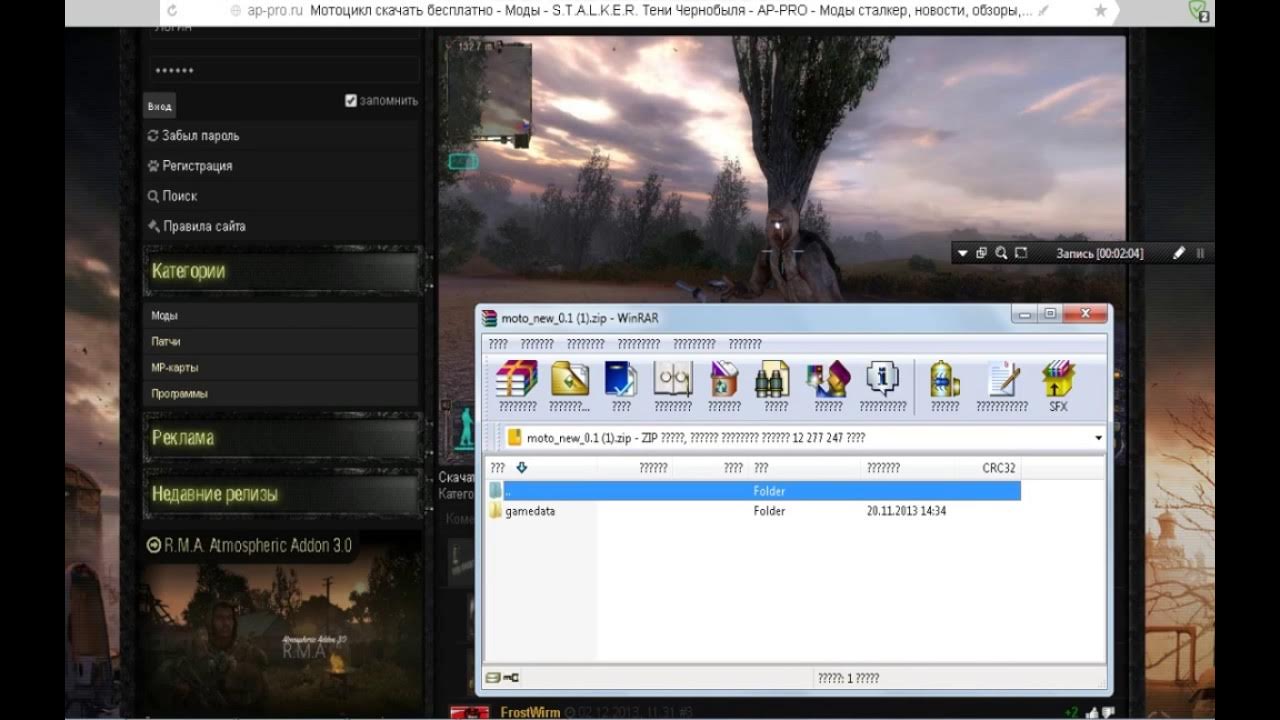This screenshot has width=1280, height=720.
Task: Click the pencil draw icon on recording toolbar
Action: click(1178, 254)
